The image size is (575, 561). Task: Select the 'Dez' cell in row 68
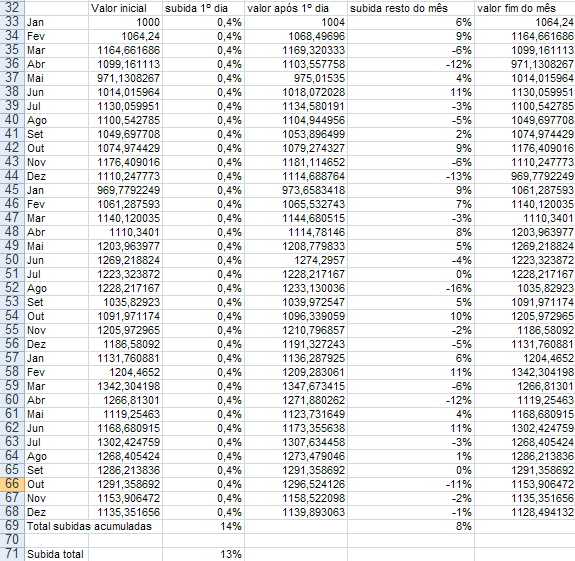tap(57, 512)
